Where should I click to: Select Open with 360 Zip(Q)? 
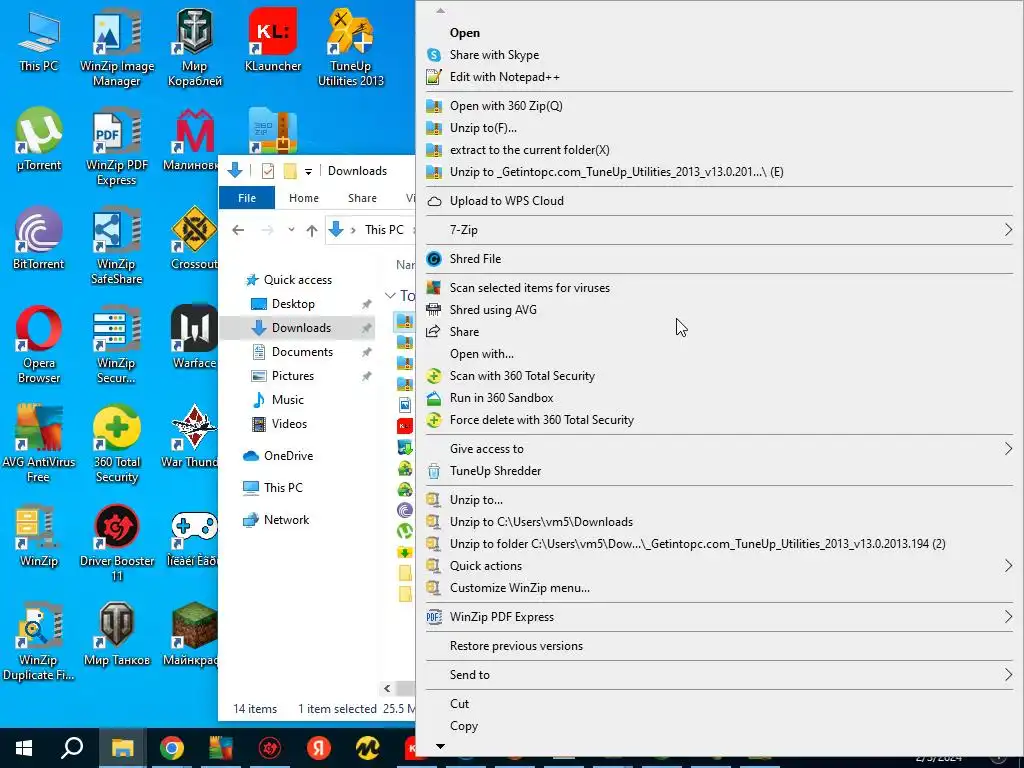coord(719,106)
